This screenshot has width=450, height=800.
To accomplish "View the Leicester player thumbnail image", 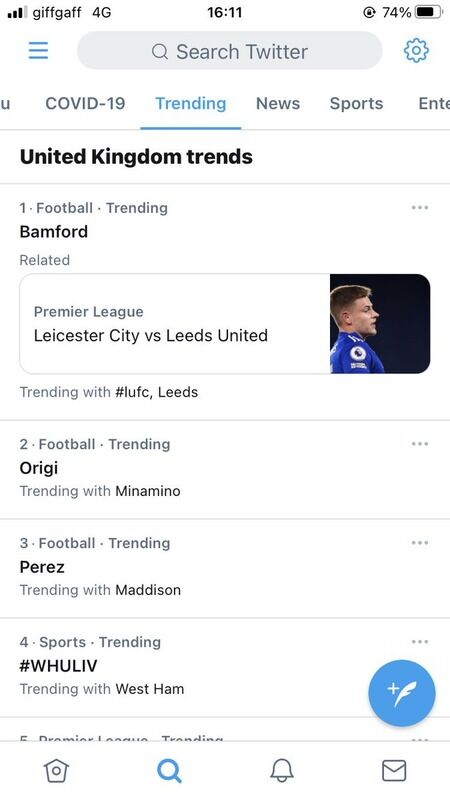I will coord(380,323).
